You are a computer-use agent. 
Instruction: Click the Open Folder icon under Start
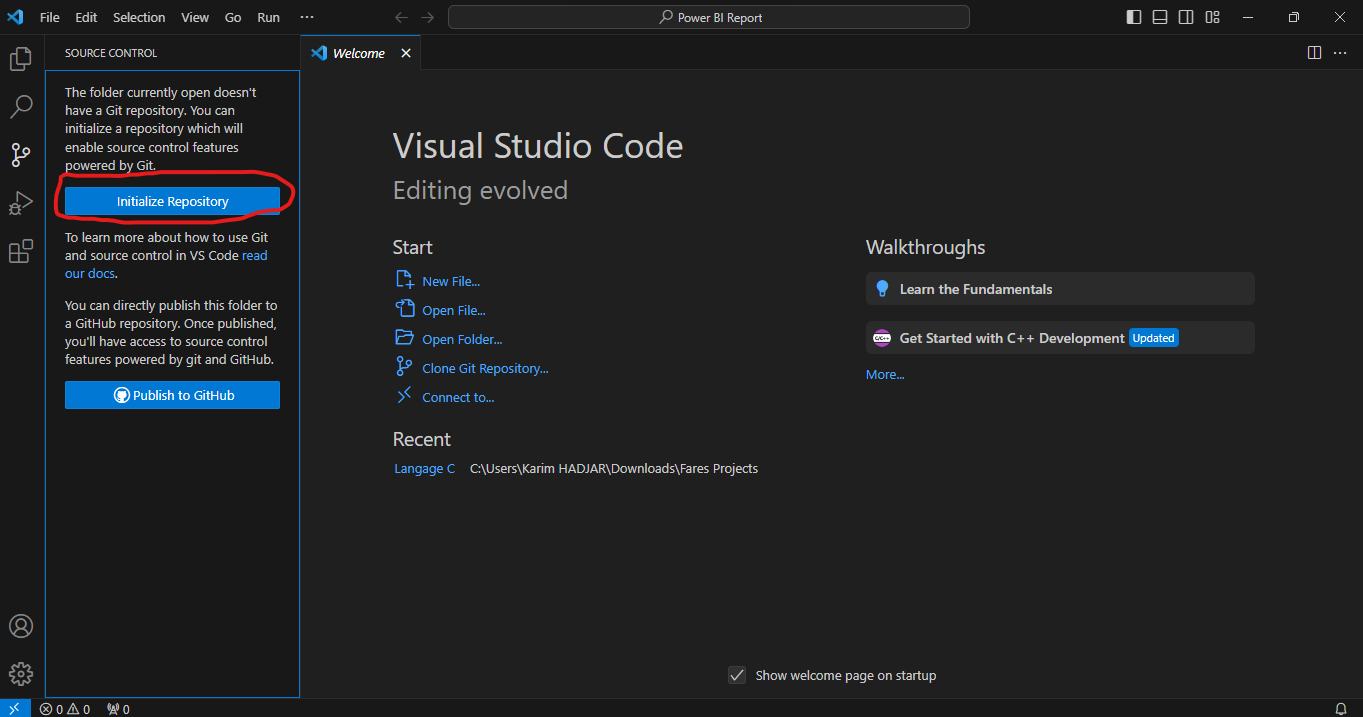click(x=404, y=338)
